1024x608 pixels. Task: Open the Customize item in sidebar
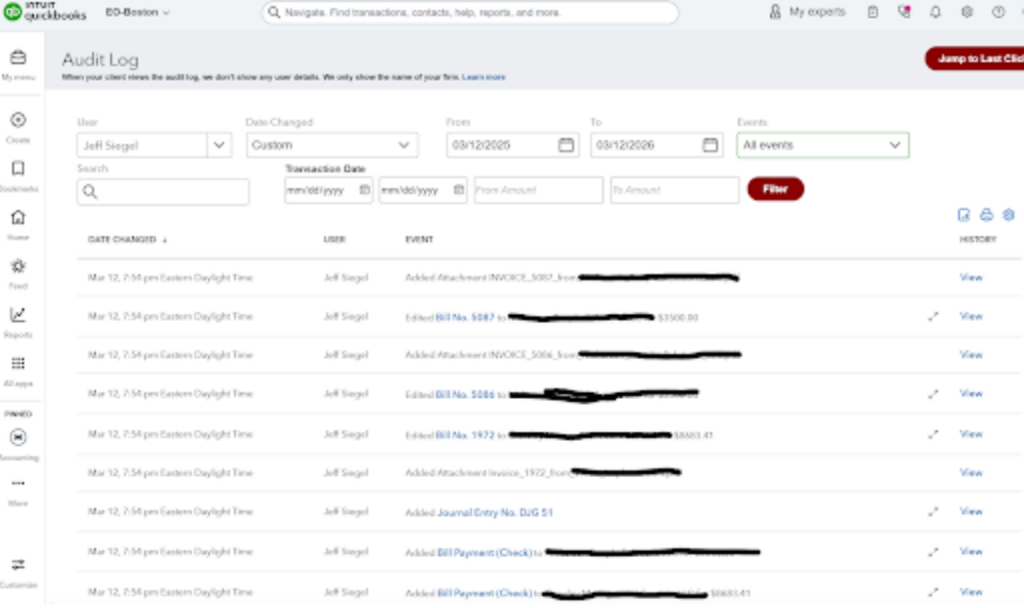[x=18, y=566]
